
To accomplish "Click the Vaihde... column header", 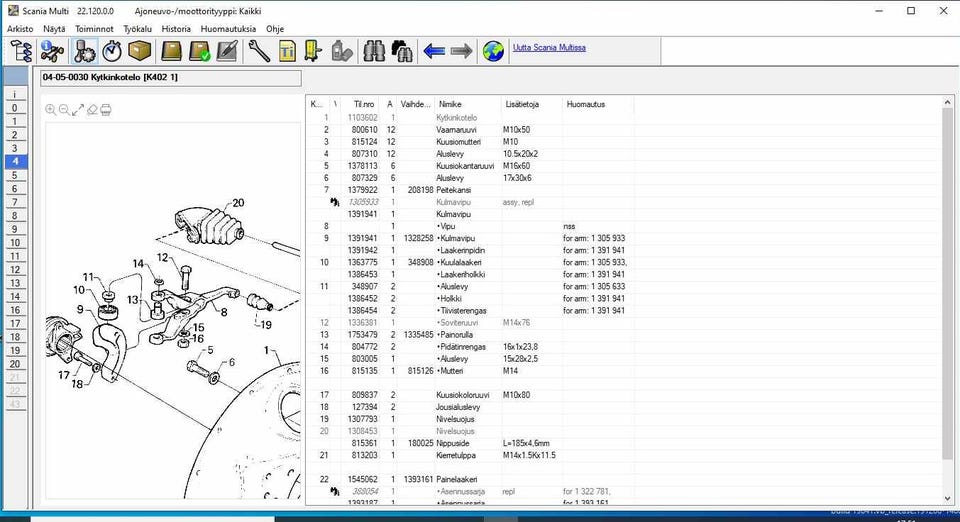I will [x=416, y=104].
